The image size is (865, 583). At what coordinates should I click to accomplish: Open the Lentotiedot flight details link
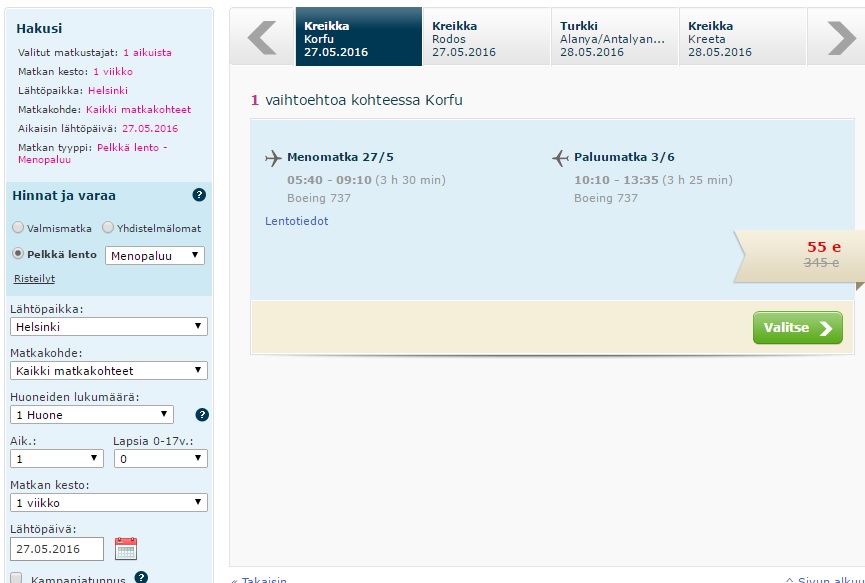point(296,221)
